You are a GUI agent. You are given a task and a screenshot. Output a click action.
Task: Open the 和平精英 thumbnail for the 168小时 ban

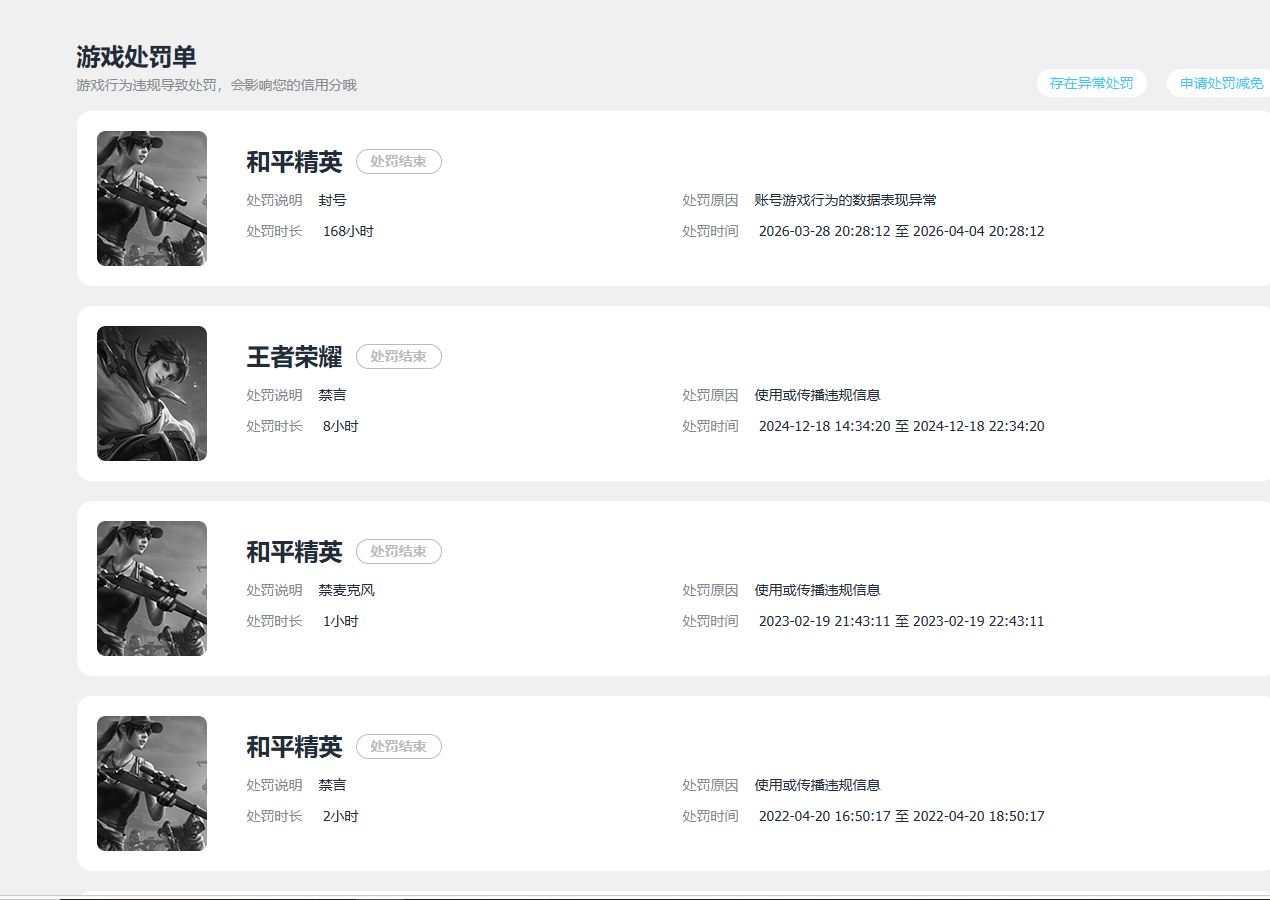click(152, 198)
